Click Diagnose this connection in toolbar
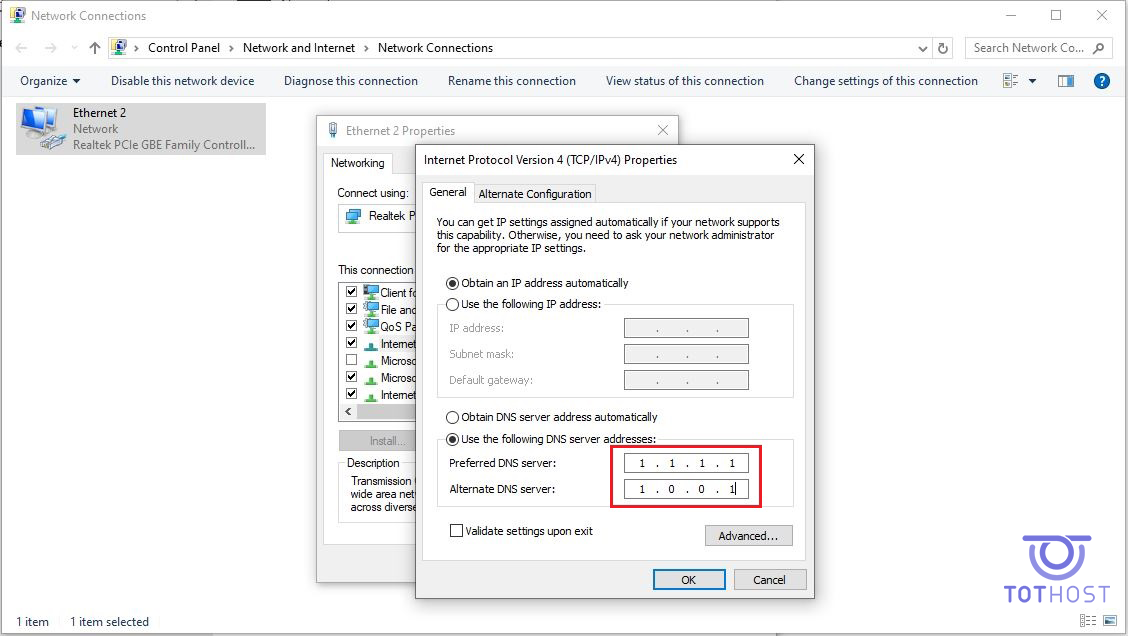 [x=351, y=81]
